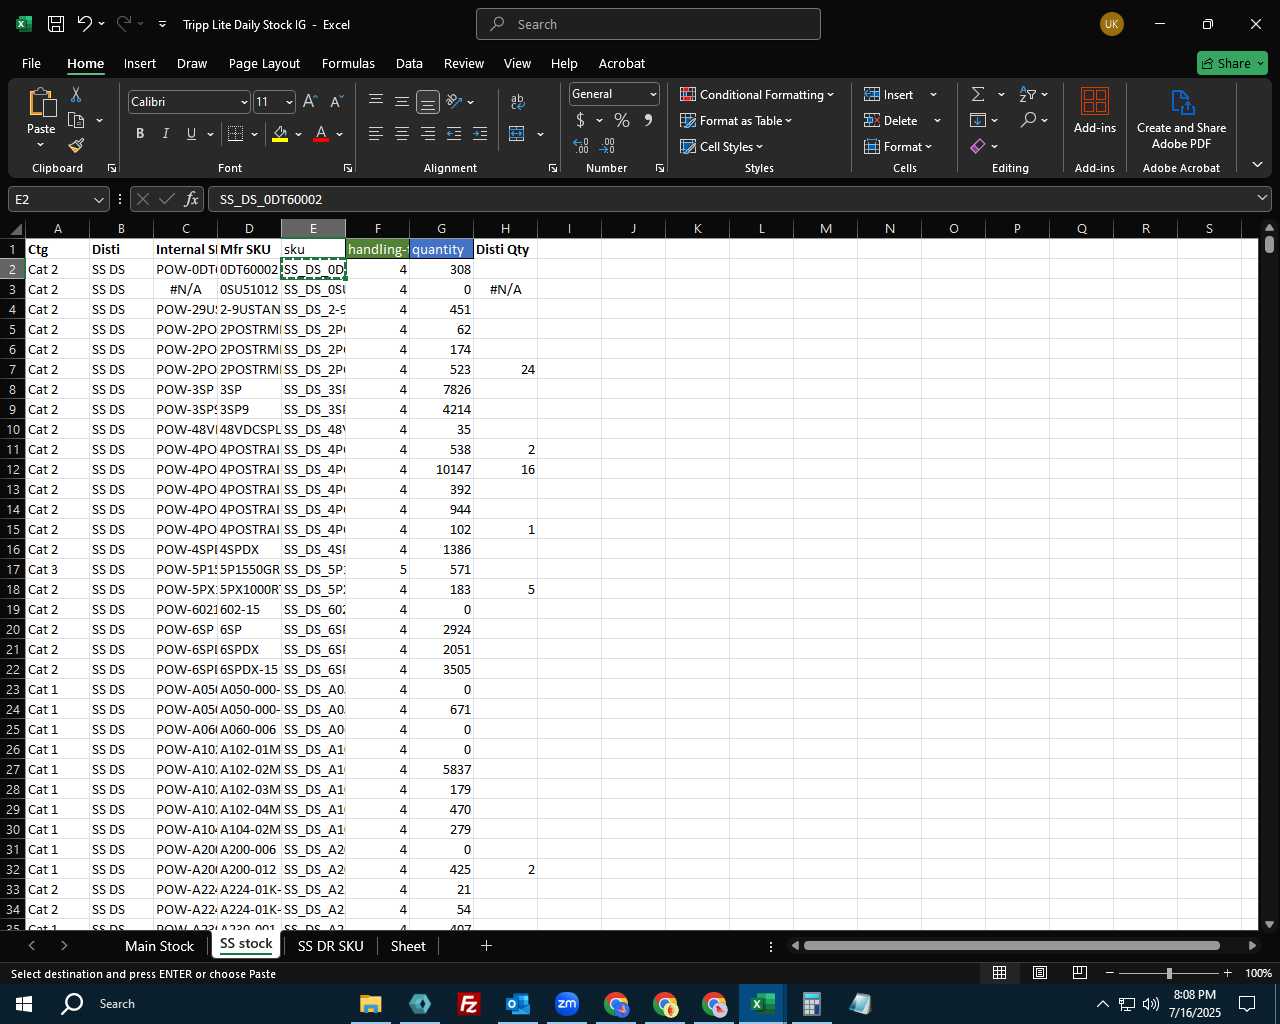Click the Decrease Indent icon
Screen dimensions: 1280x1024
453,134
